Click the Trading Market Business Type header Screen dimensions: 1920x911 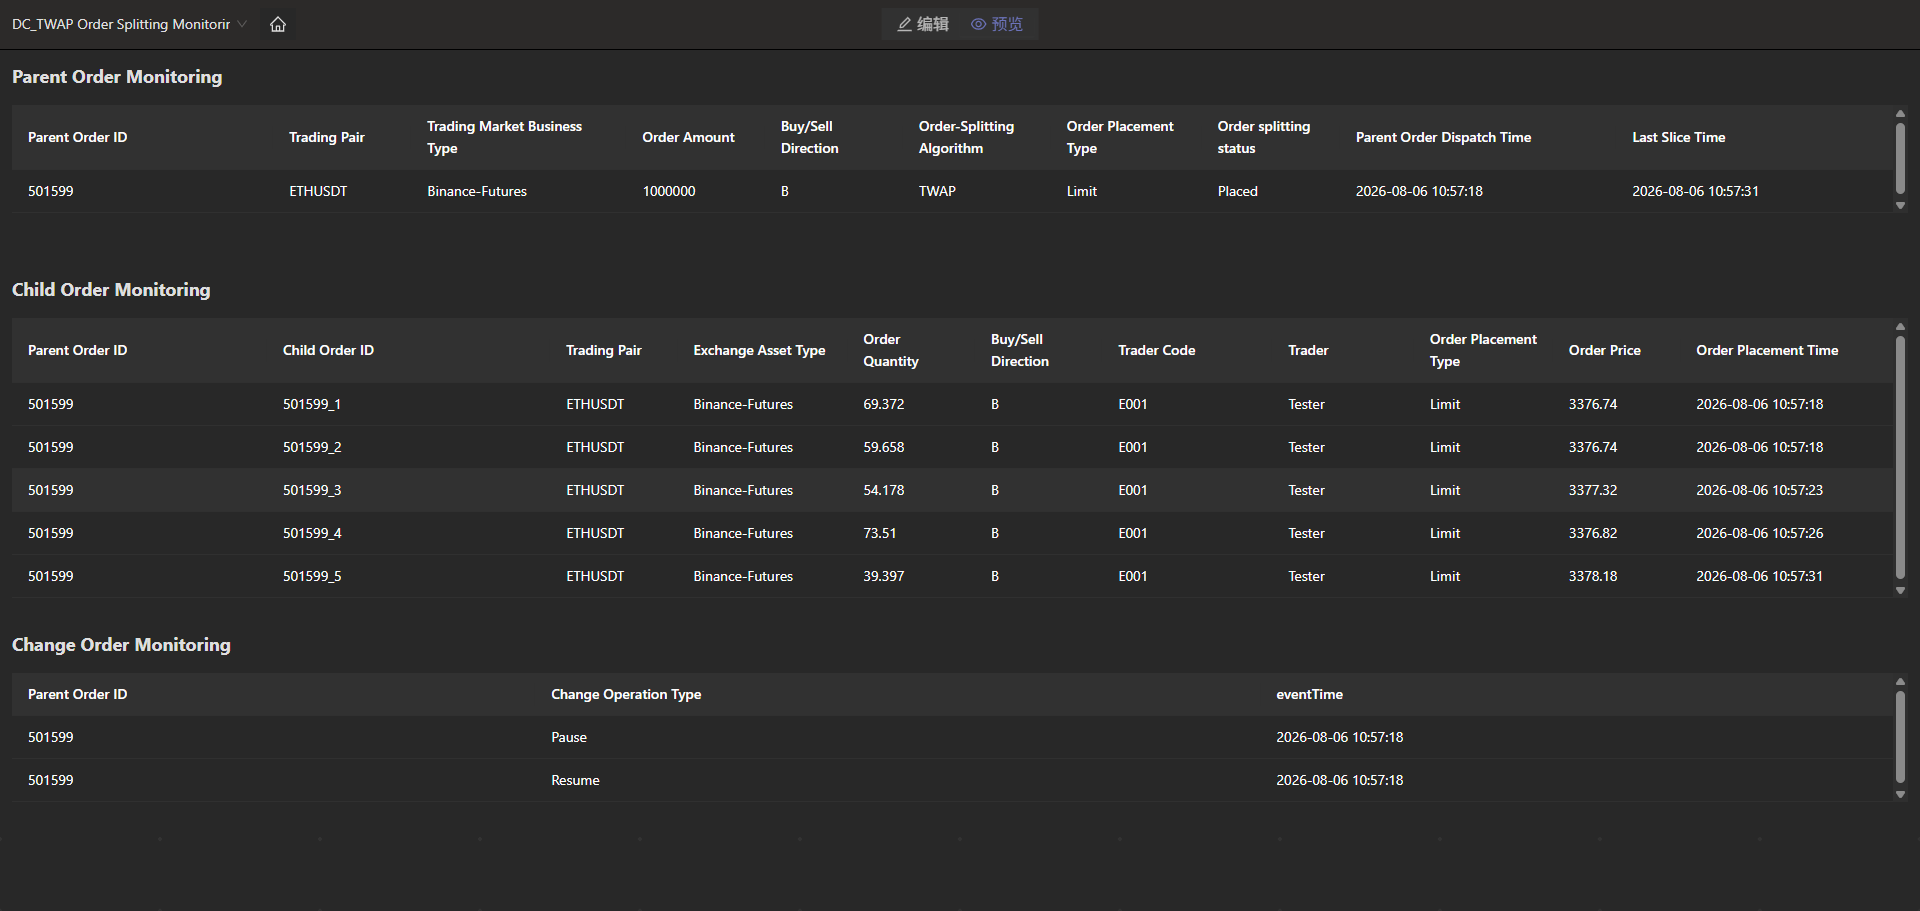pos(504,137)
